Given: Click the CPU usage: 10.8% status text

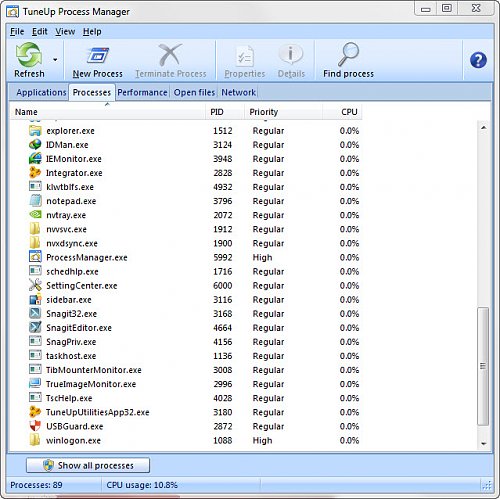Looking at the screenshot, I should click(142, 485).
